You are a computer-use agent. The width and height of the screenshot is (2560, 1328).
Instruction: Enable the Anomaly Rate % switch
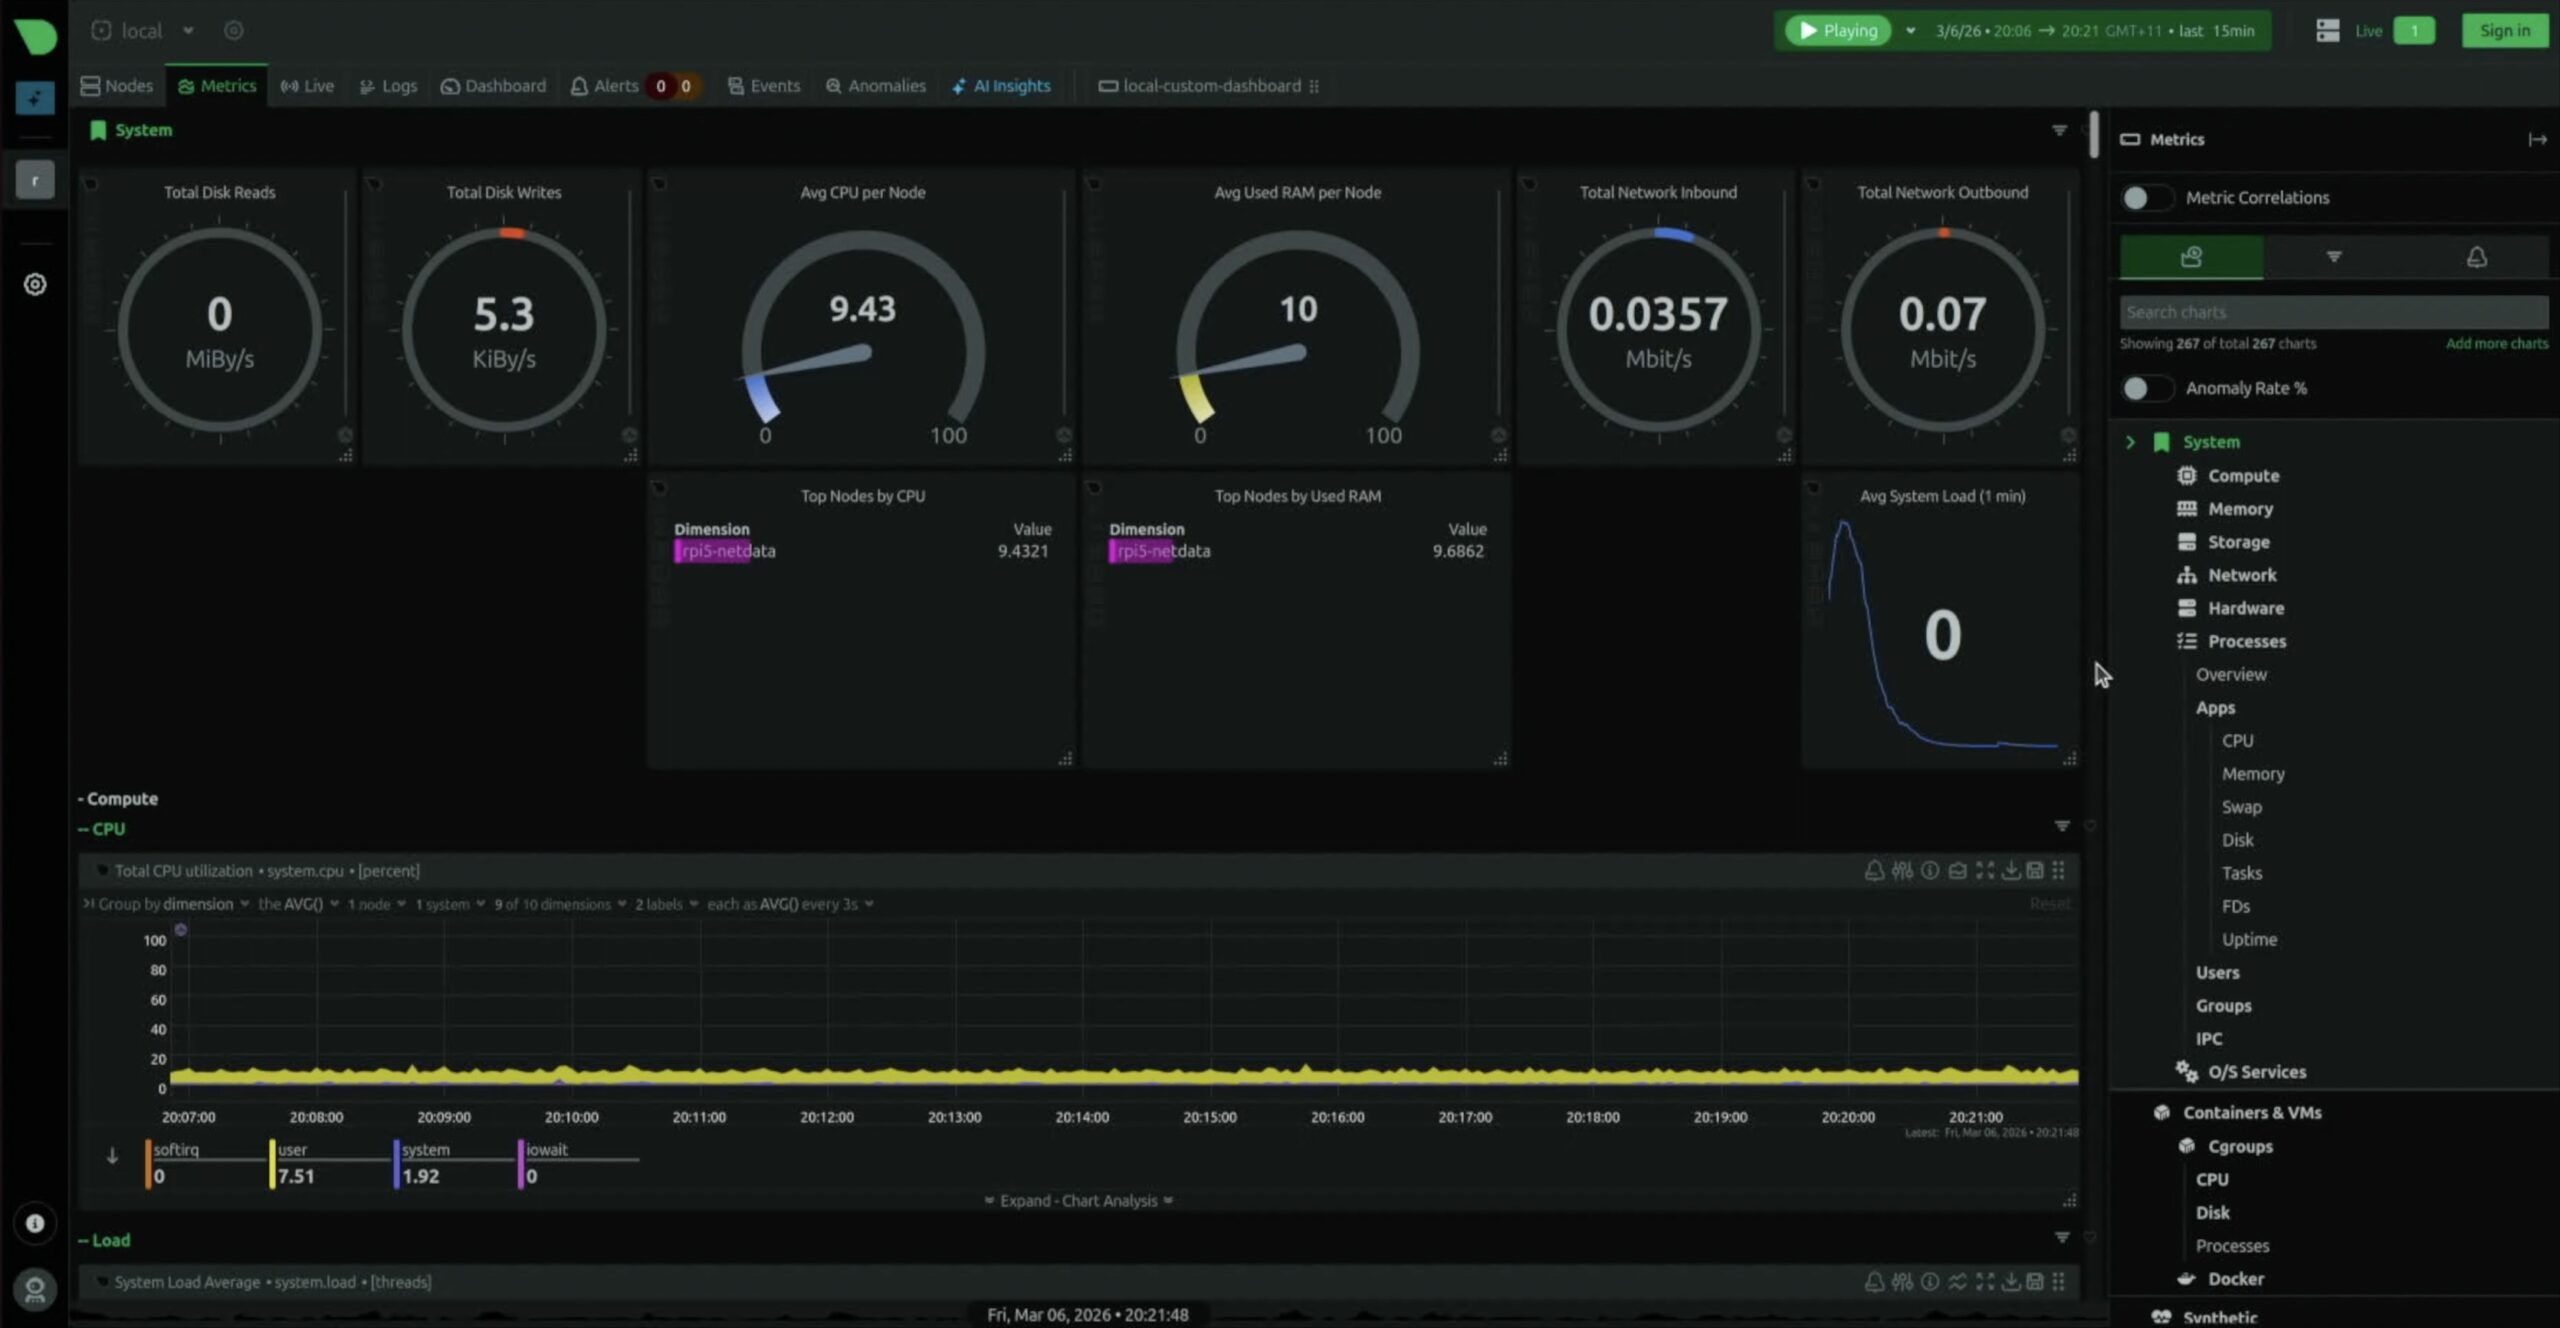click(x=2145, y=388)
